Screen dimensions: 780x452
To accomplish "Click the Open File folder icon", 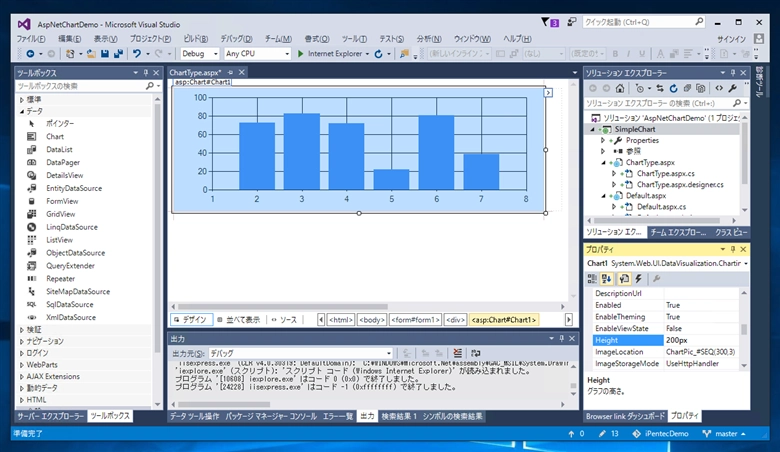I will point(91,54).
